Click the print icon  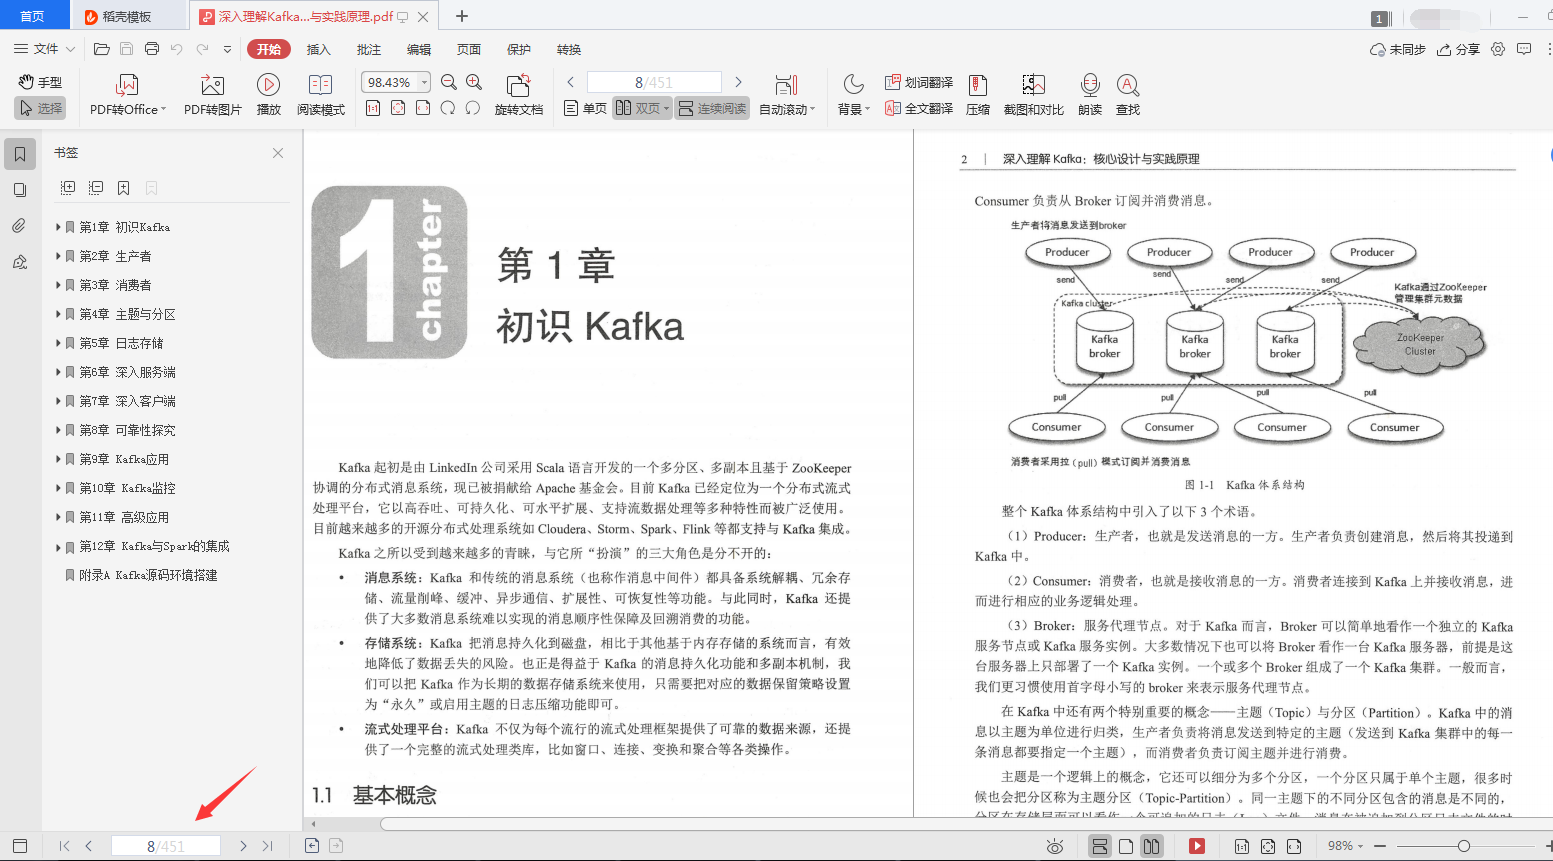click(x=152, y=49)
